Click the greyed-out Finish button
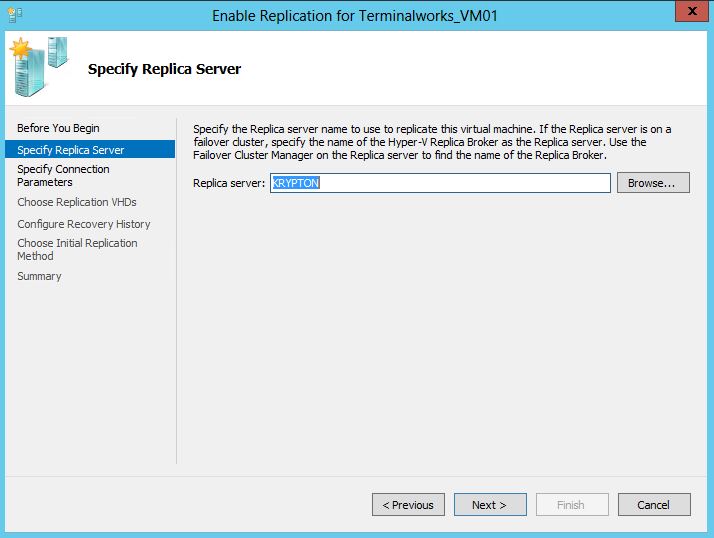The width and height of the screenshot is (714, 538). click(x=572, y=505)
